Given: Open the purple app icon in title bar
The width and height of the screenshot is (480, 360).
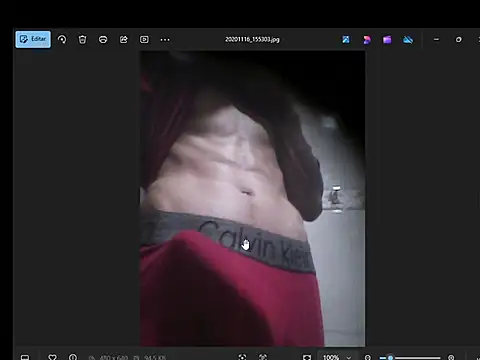Looking at the screenshot, I should point(387,40).
